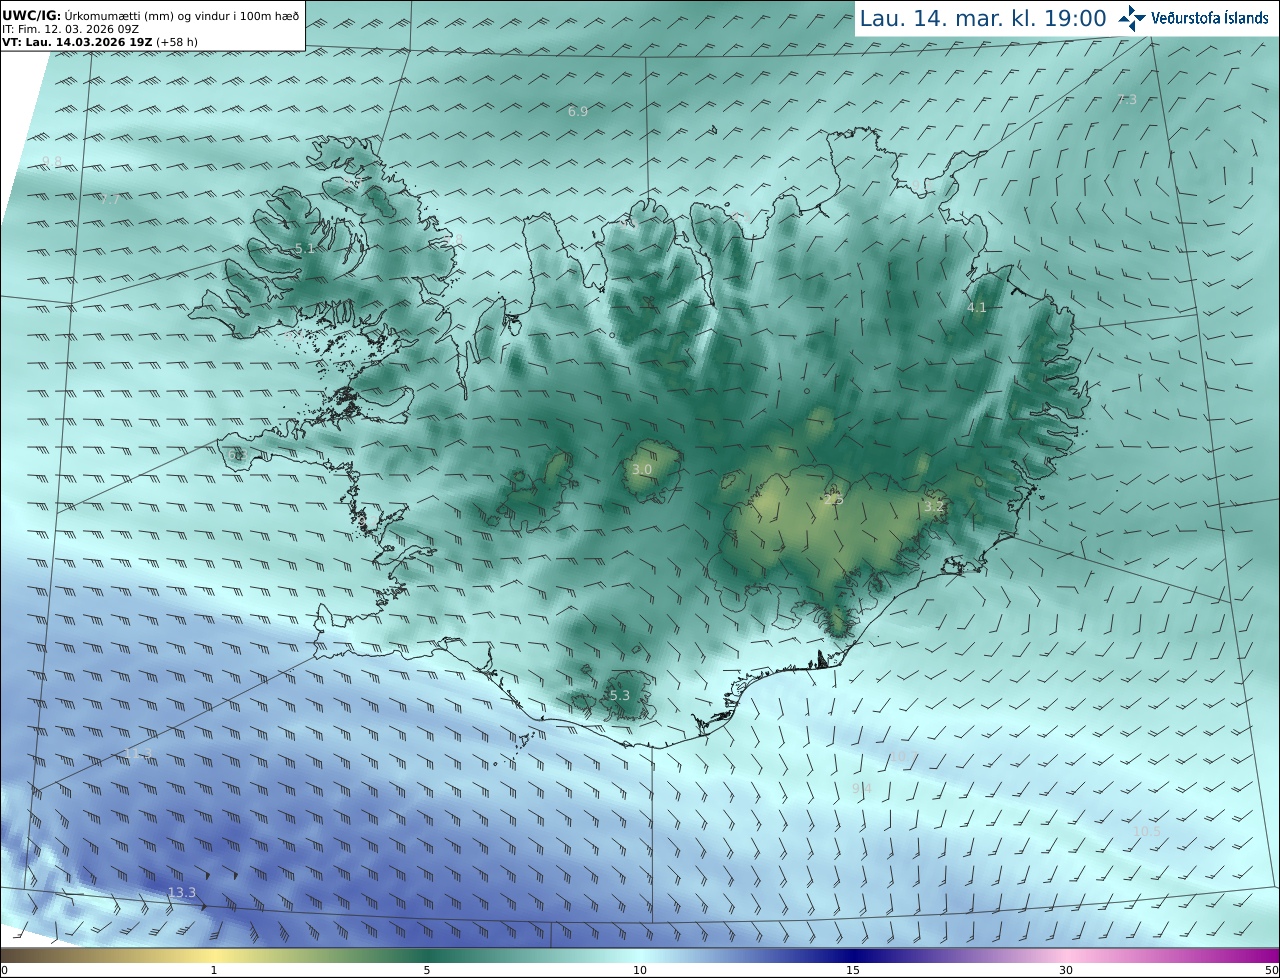Screen dimensions: 1280x978
Task: Pick the yellow colour band above the '1' tick
Action: (214, 955)
